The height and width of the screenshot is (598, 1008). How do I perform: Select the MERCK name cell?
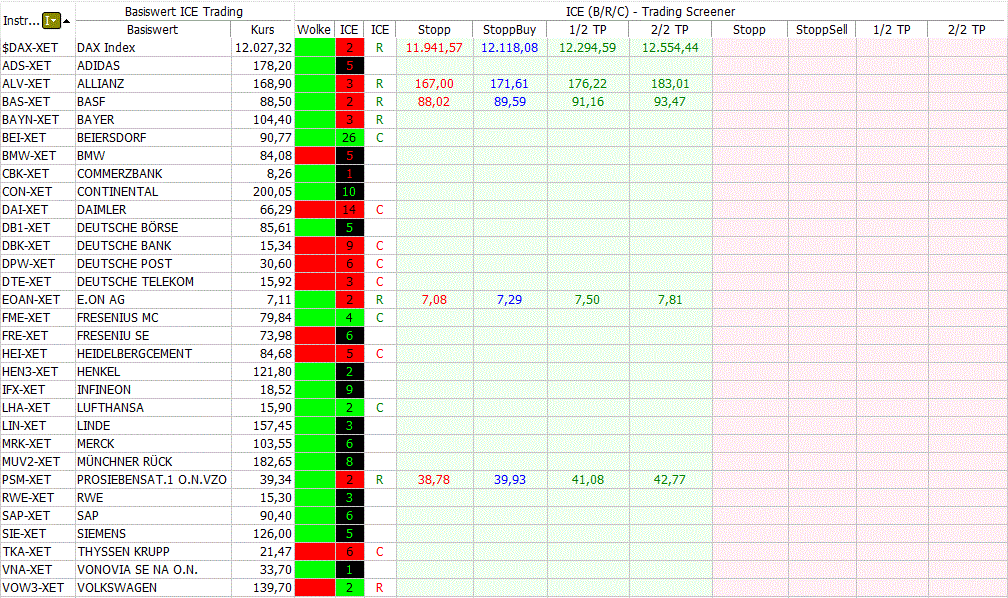click(95, 444)
